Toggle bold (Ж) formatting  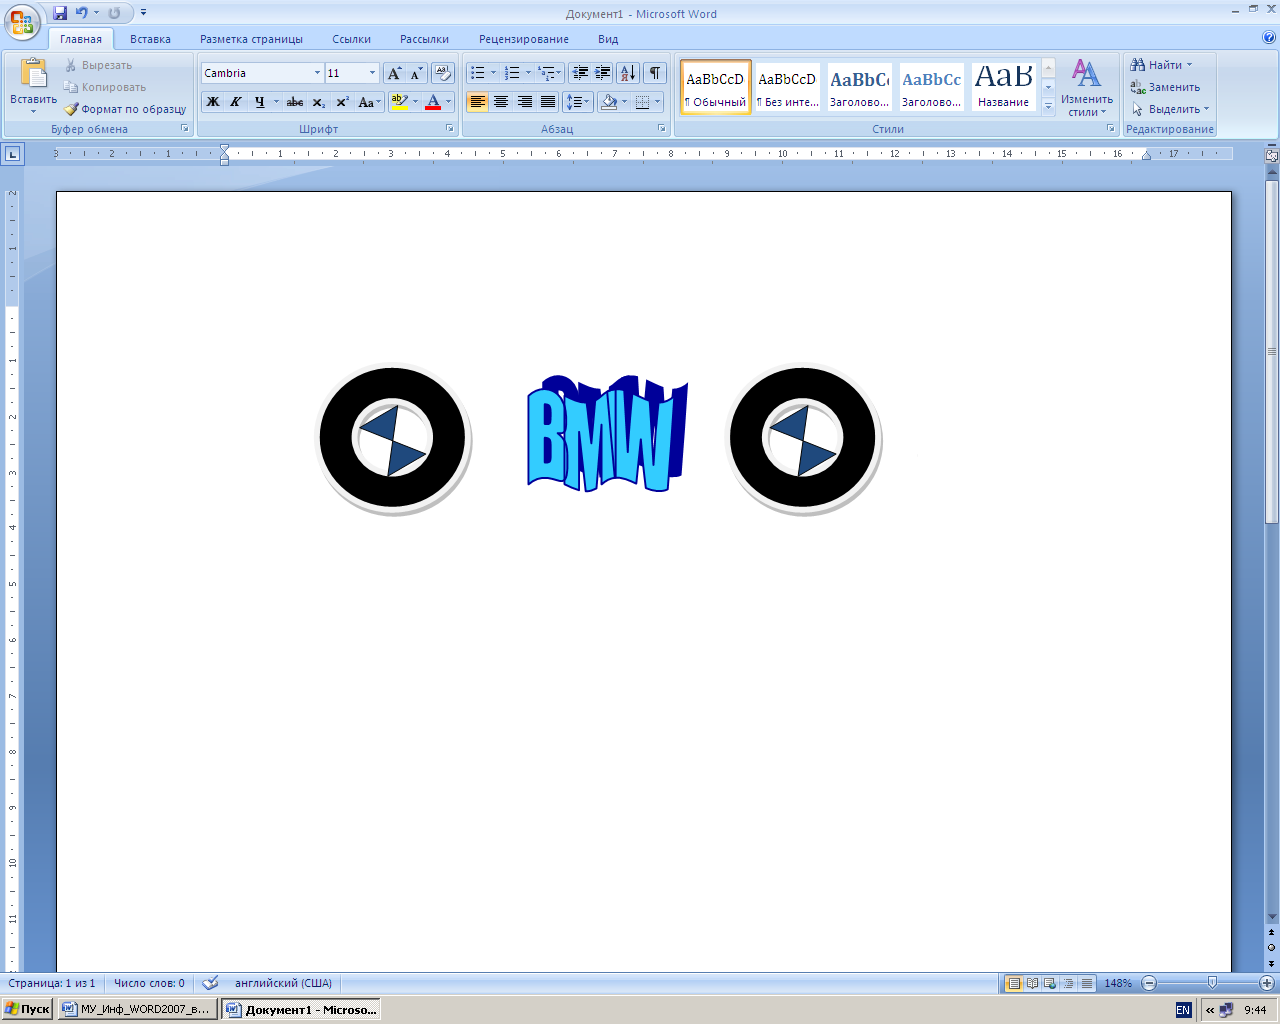[213, 102]
